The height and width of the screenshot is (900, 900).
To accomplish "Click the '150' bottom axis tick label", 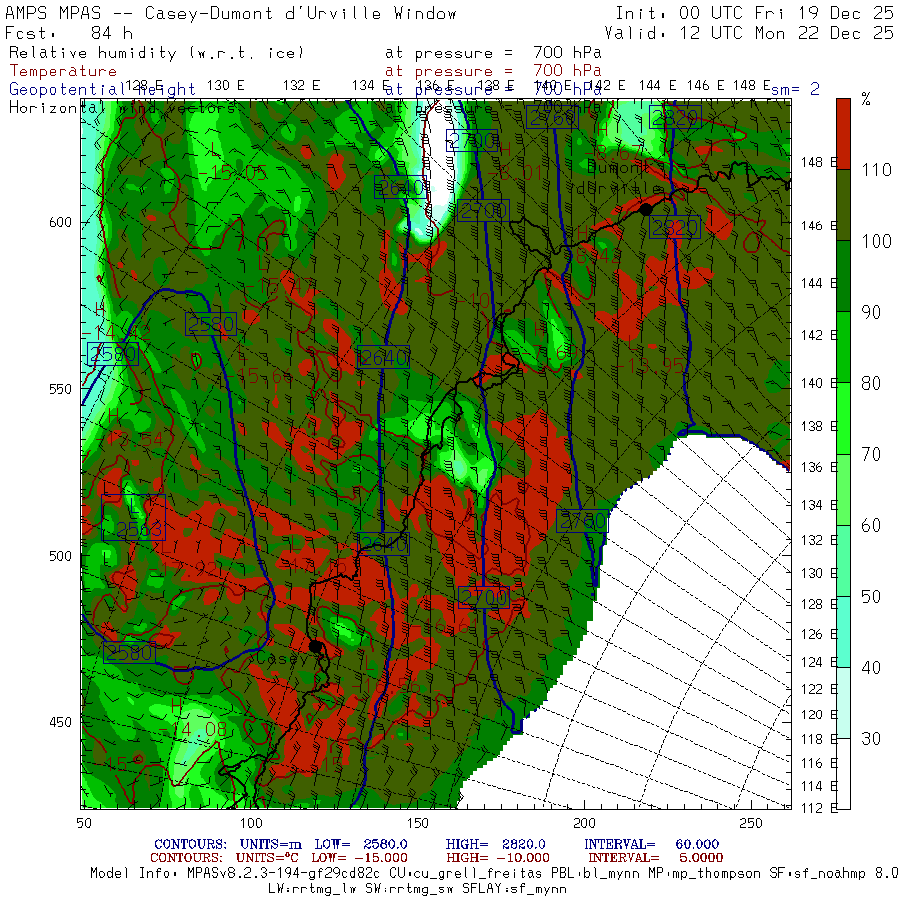I will click(417, 823).
